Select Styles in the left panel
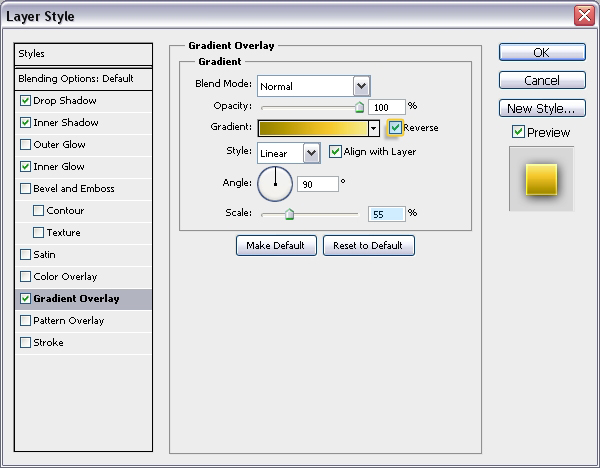Screen dimensions: 600x468 [x=84, y=54]
